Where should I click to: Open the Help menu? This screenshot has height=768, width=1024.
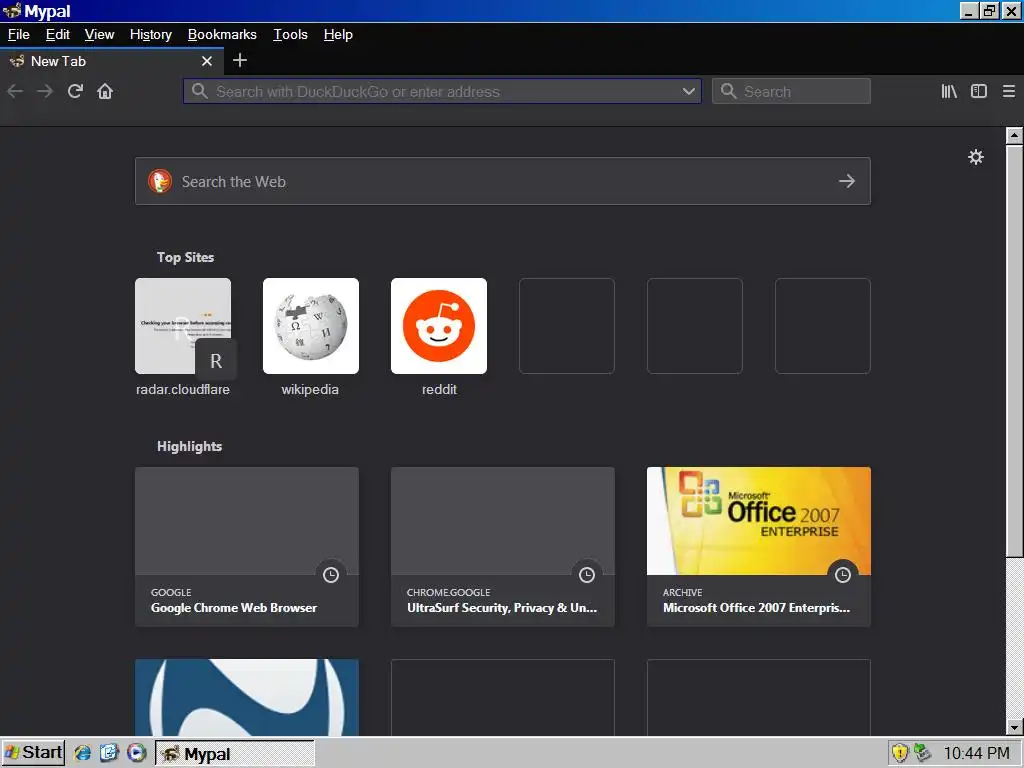click(338, 35)
